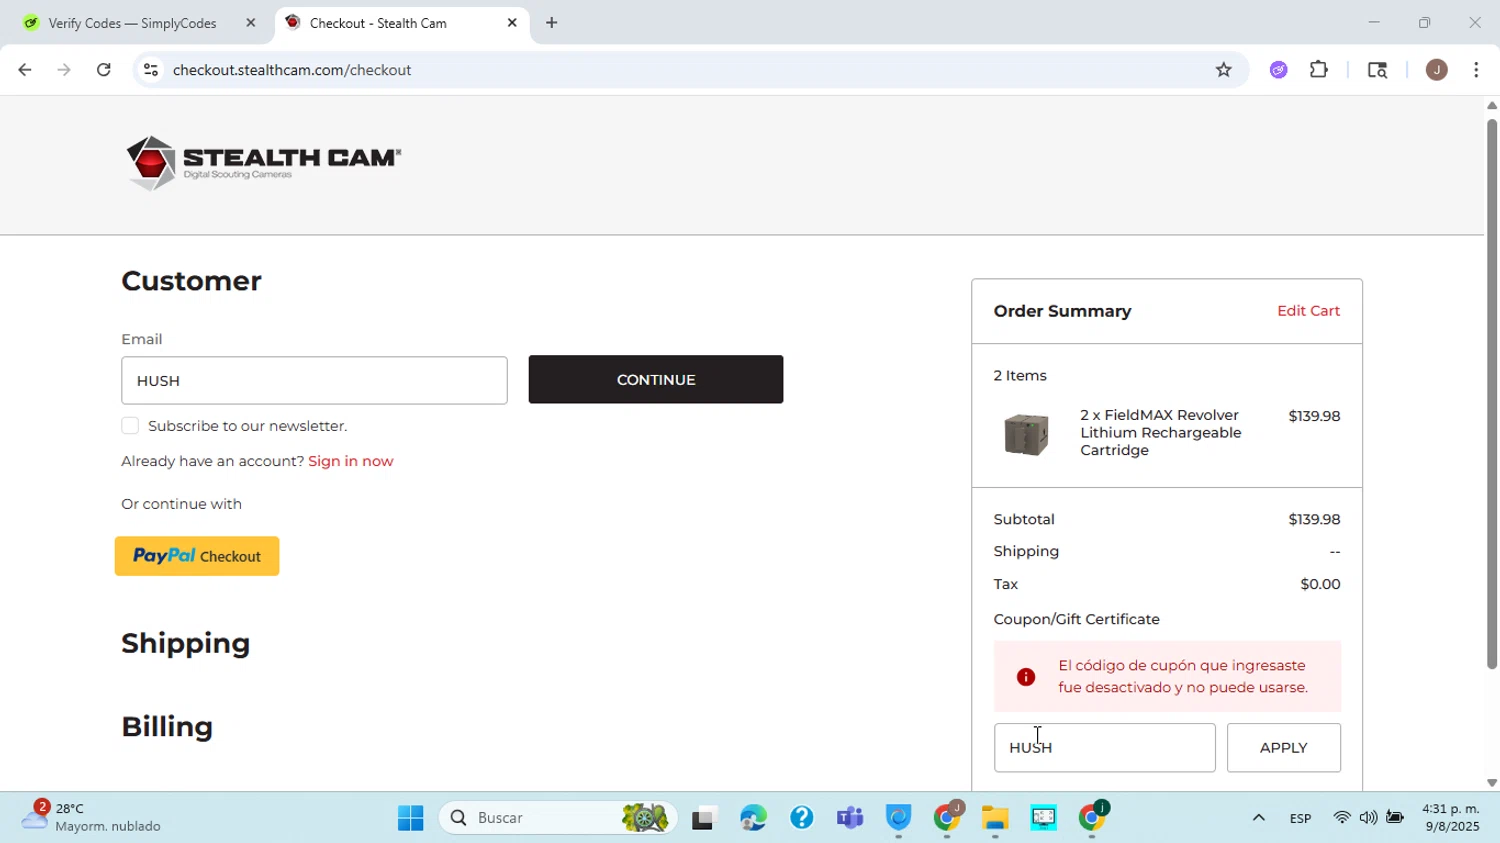Viewport: 1500px width, 843px height.
Task: Open Wi-Fi network settings in tray
Action: pos(1342,818)
